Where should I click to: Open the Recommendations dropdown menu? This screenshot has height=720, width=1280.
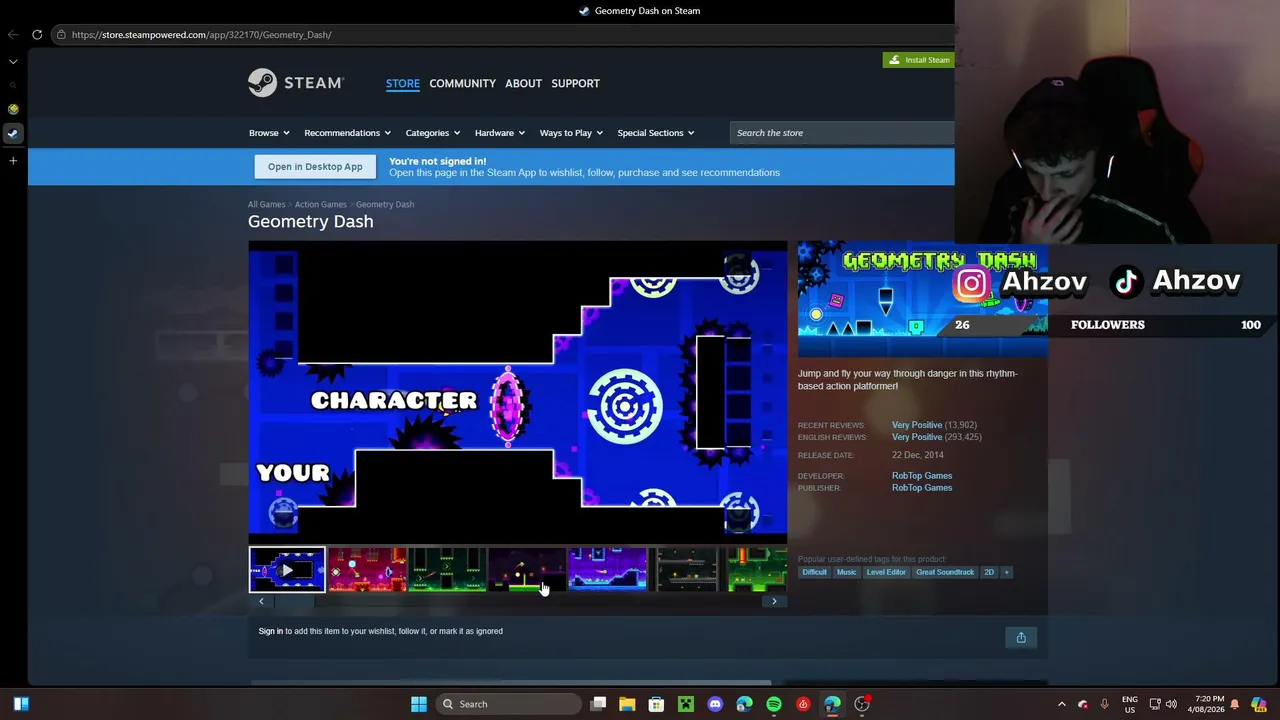pos(348,133)
